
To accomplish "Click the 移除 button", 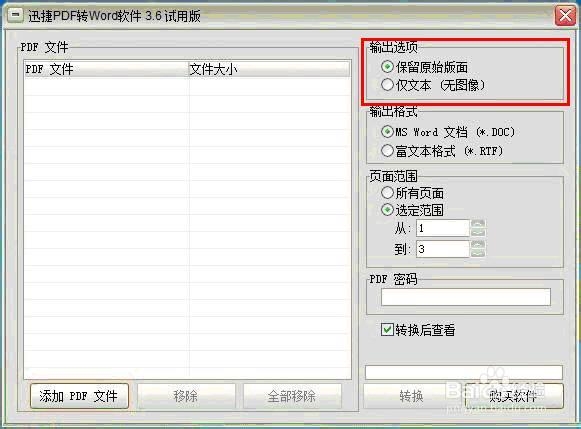I will (x=186, y=396).
